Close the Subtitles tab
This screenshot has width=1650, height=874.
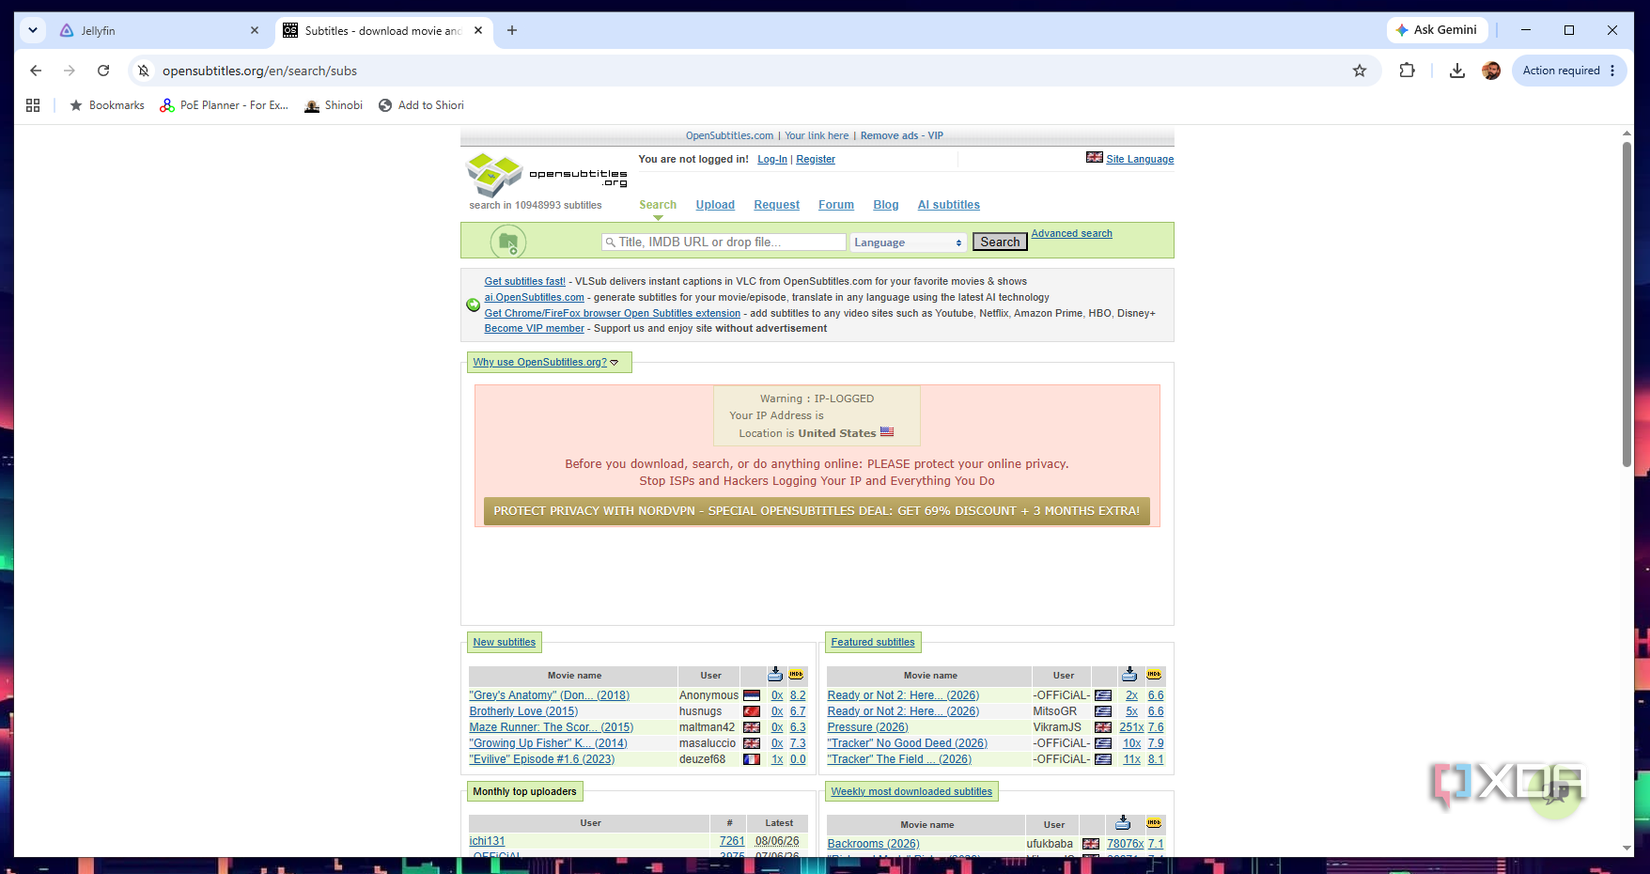[x=478, y=31]
